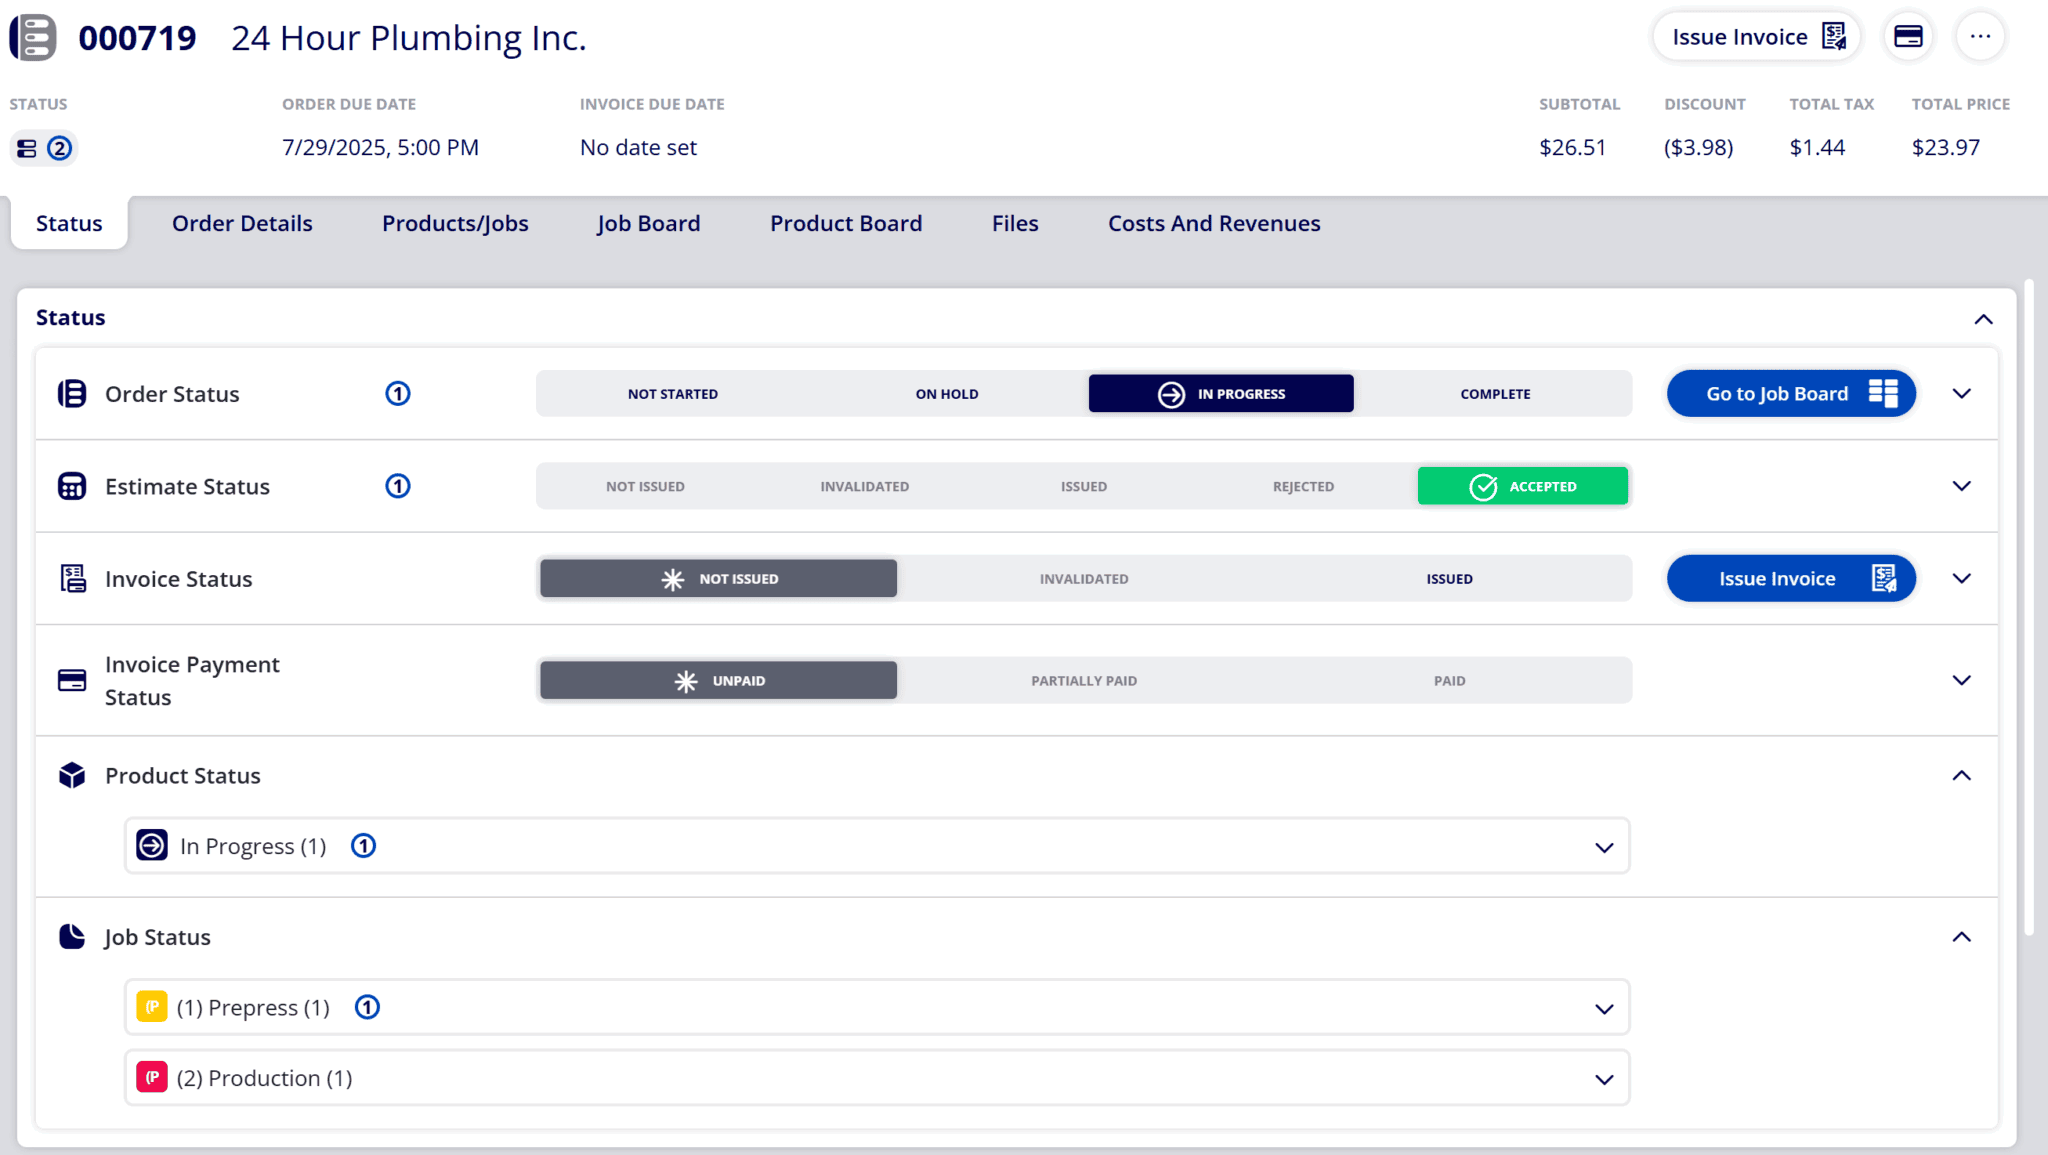Switch to the Order Details tab
The width and height of the screenshot is (2048, 1155).
[x=242, y=223]
